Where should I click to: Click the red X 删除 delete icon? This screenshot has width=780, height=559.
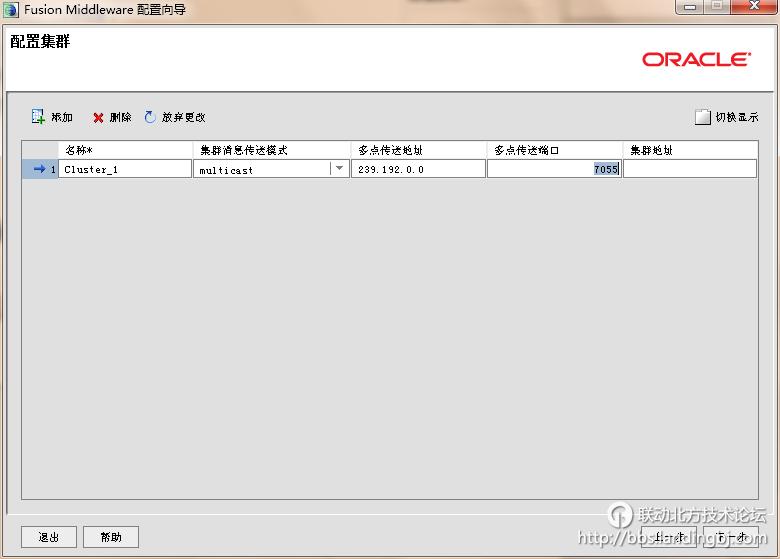[98, 118]
